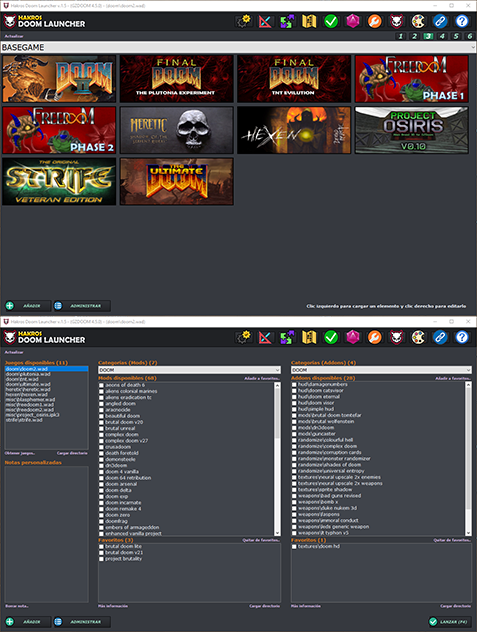477x632 pixels.
Task: Load the Project Osiris thumbnail
Action: pos(412,130)
